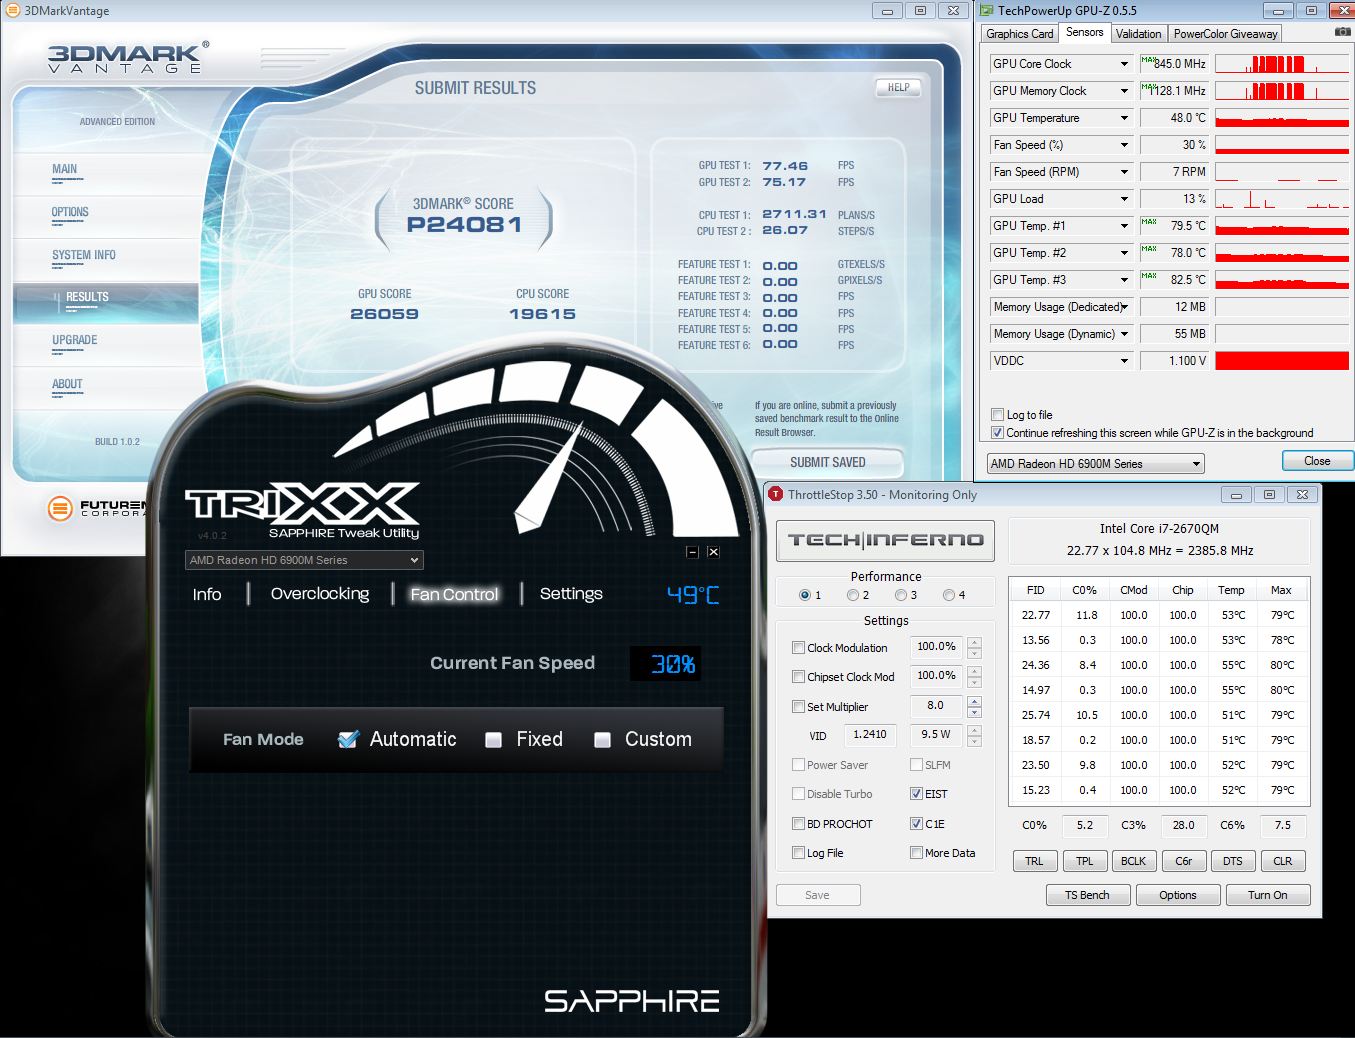Click the TechInferno logo

click(885, 540)
